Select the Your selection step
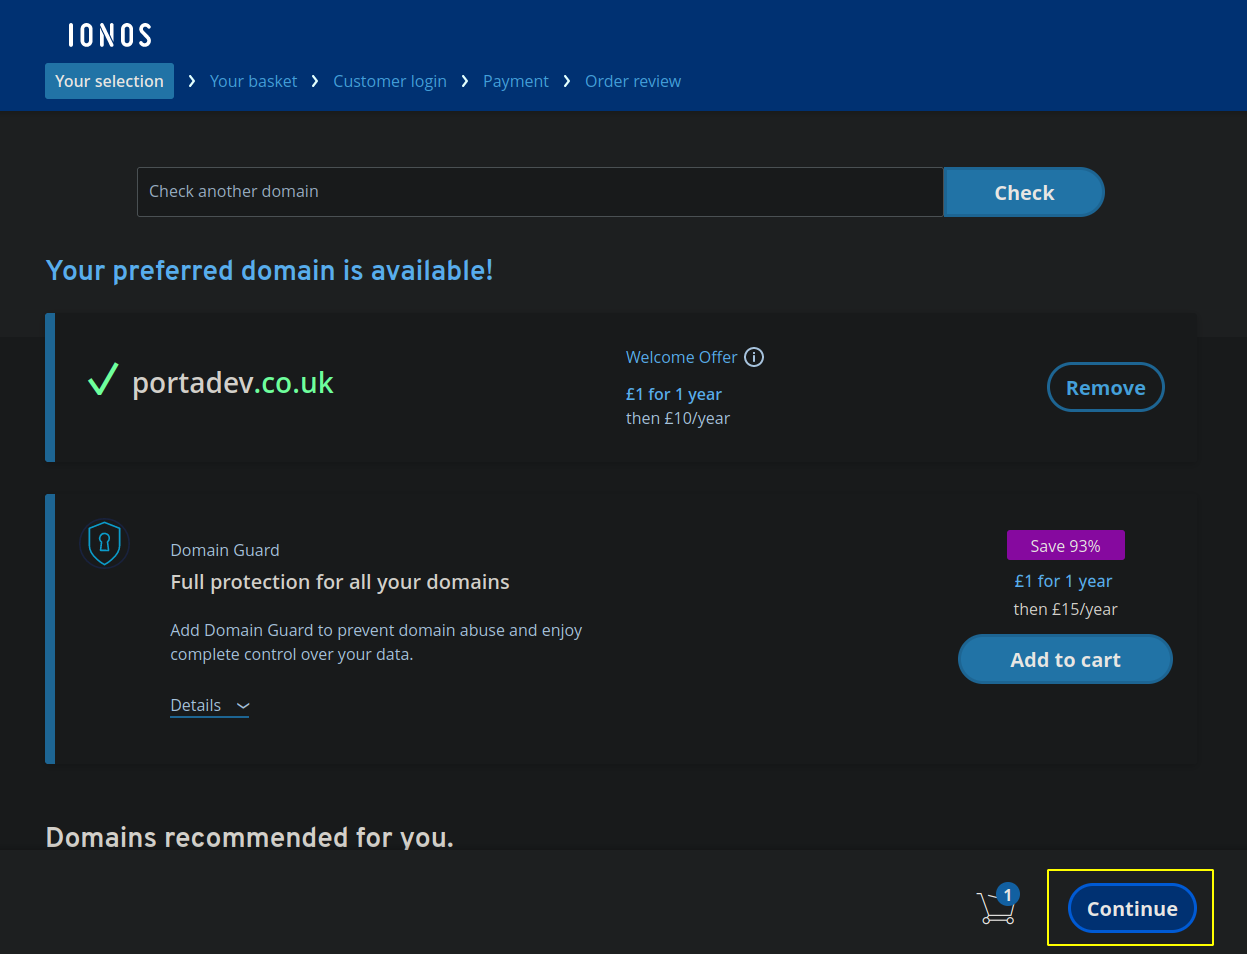1247x954 pixels. pyautogui.click(x=109, y=81)
